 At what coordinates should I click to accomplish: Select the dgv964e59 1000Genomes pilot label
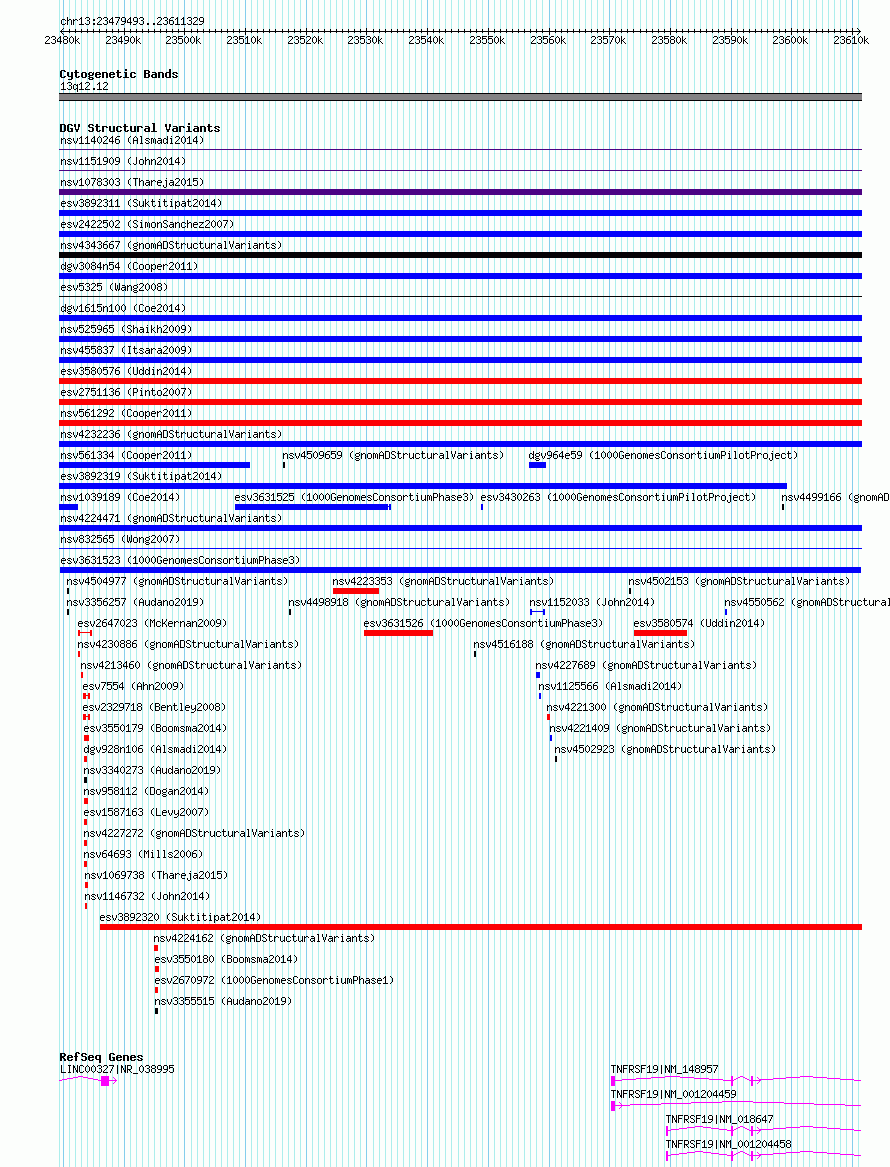pyautogui.click(x=663, y=455)
